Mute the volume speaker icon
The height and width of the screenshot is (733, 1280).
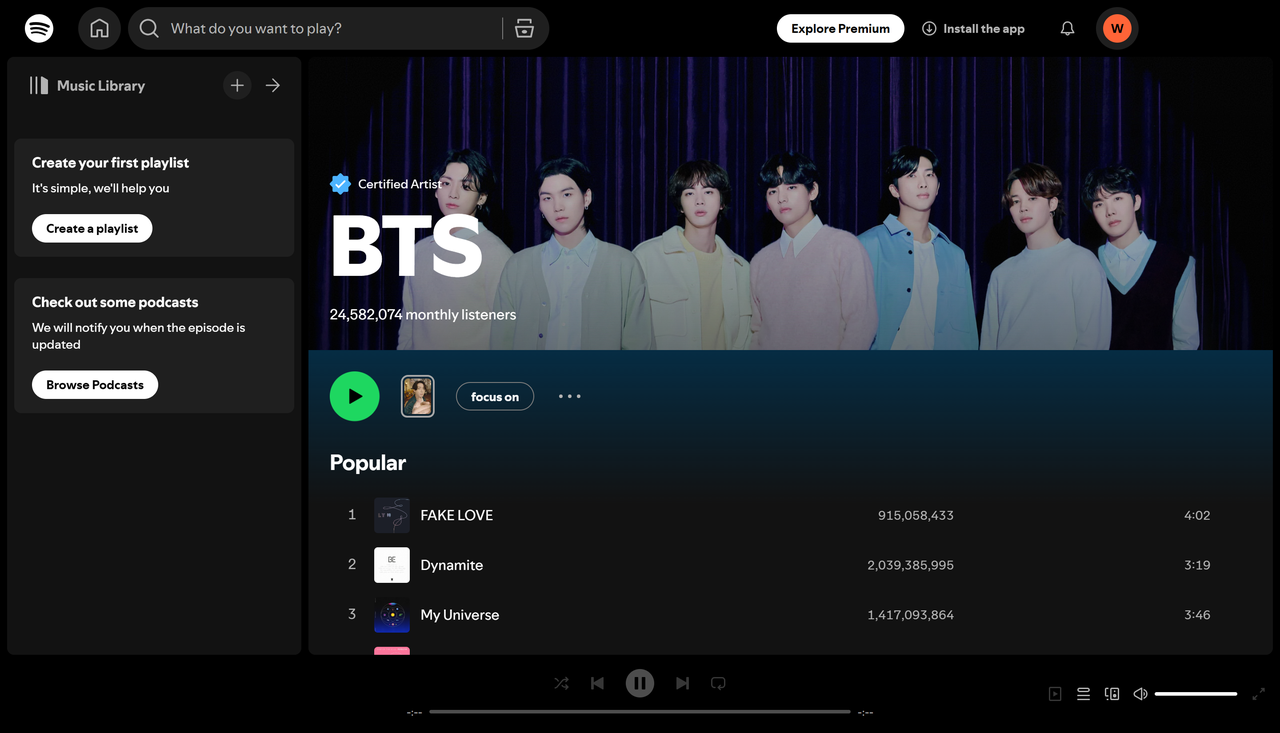(1140, 694)
